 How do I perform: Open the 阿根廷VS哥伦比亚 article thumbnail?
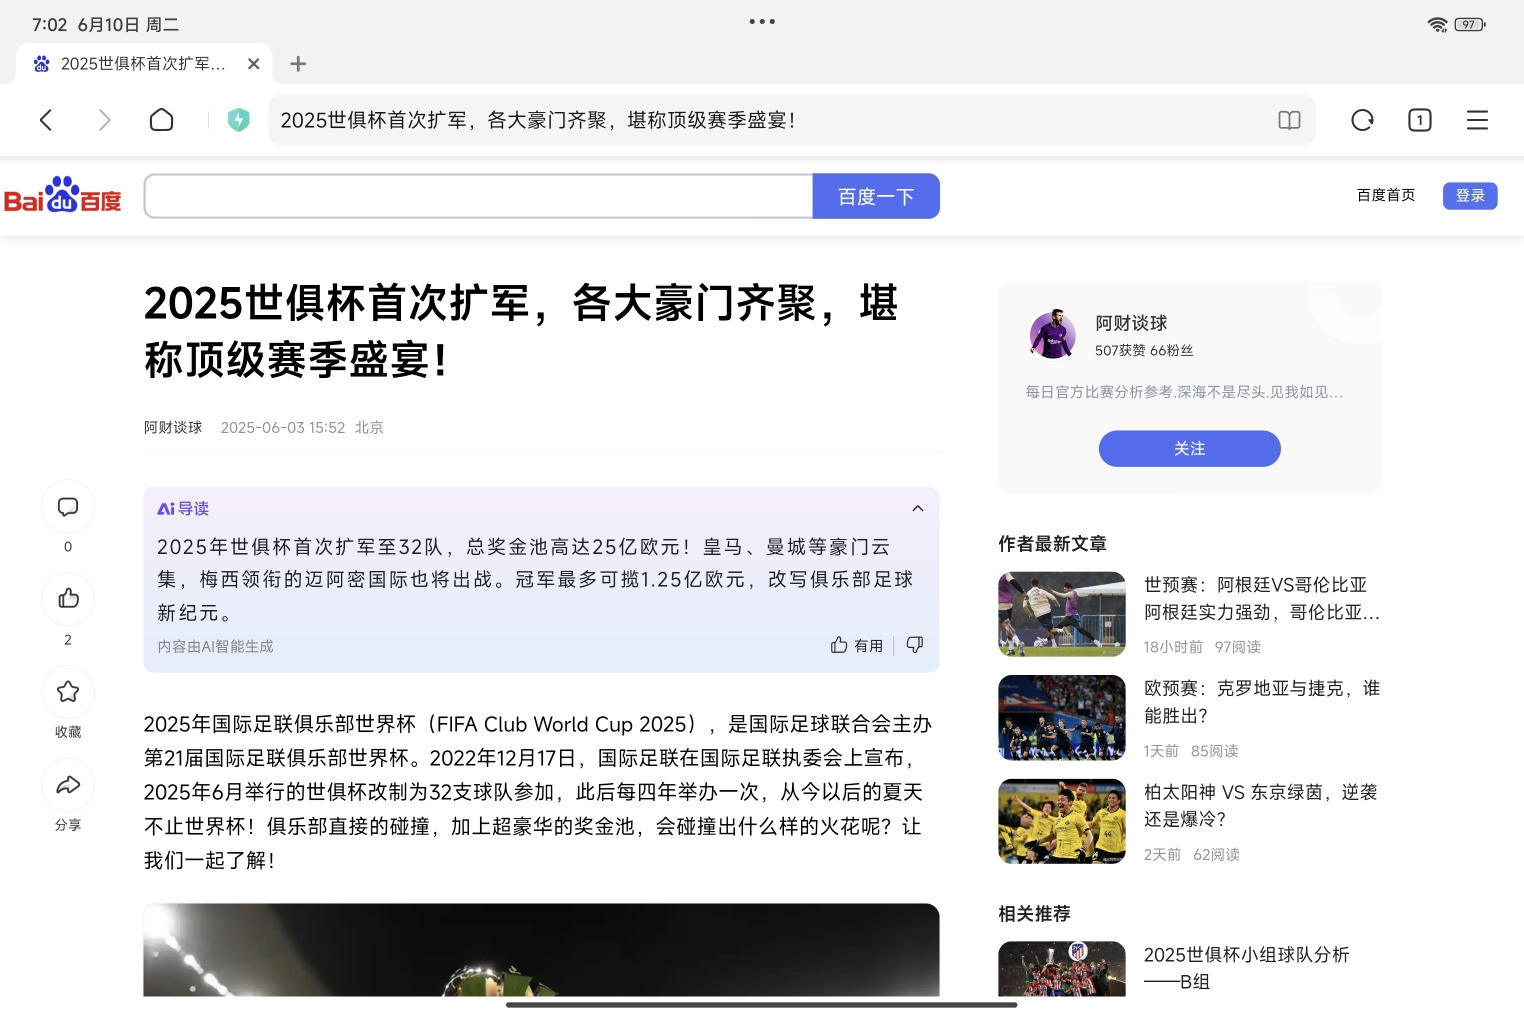tap(1062, 614)
